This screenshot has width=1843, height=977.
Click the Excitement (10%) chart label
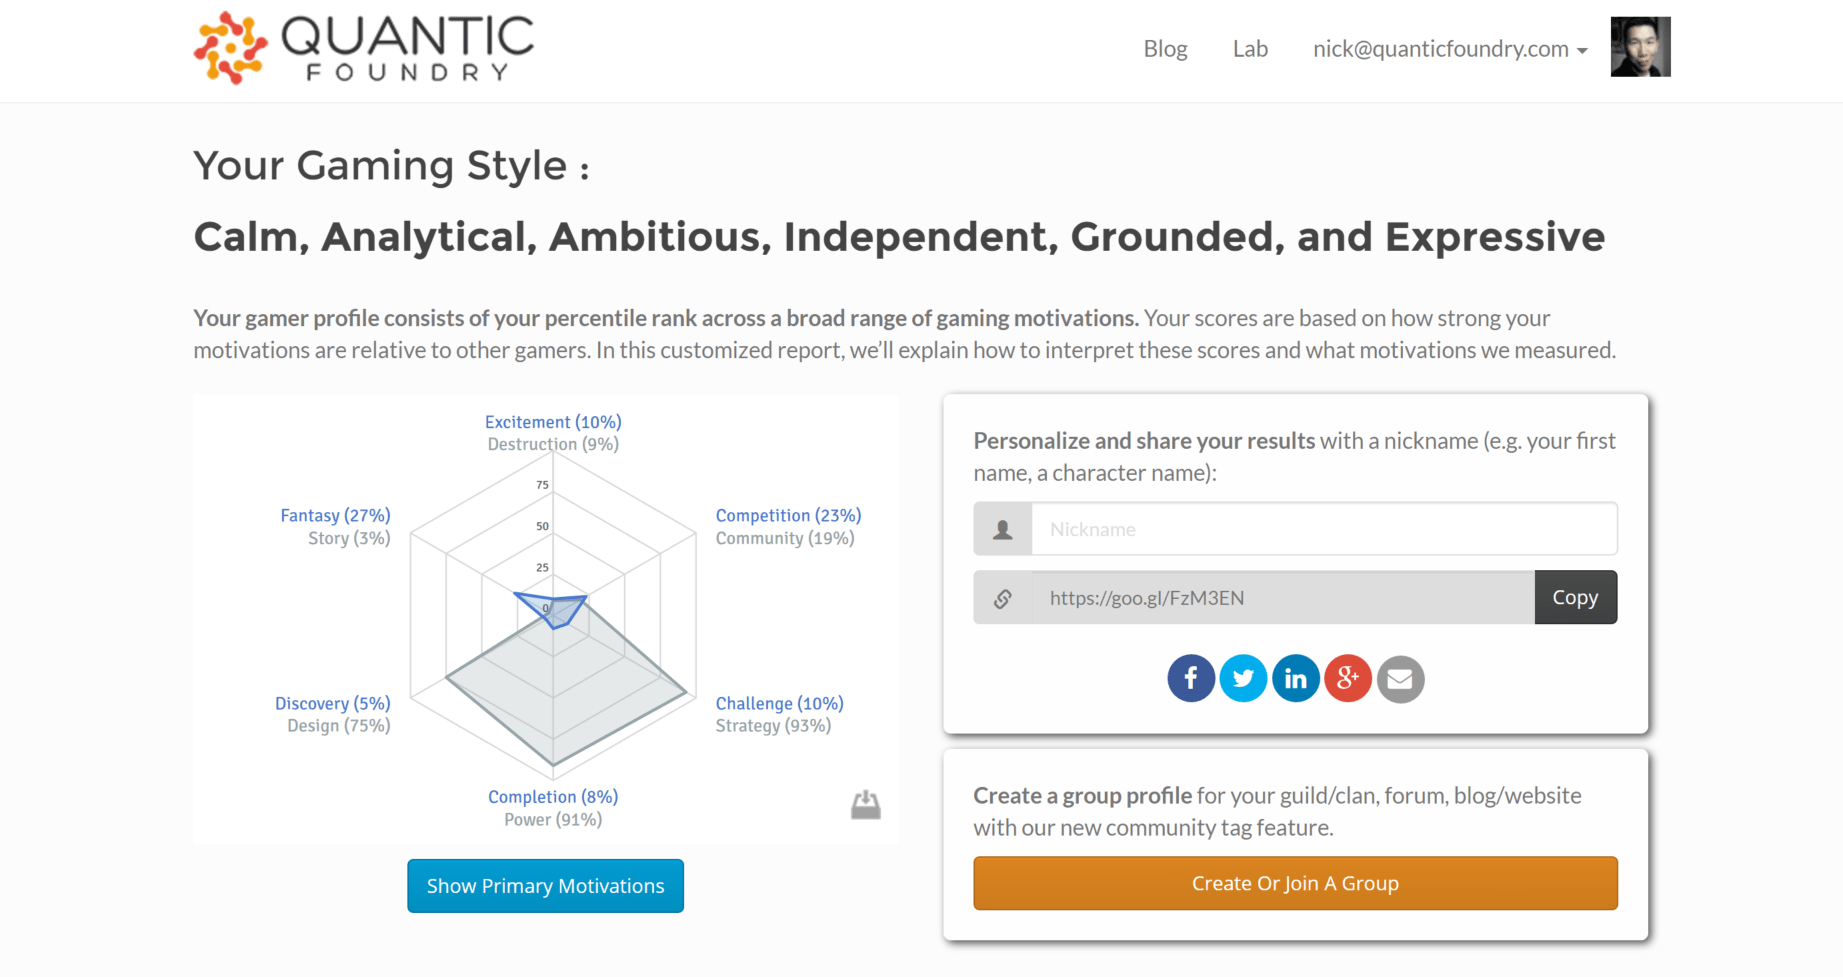pos(553,422)
